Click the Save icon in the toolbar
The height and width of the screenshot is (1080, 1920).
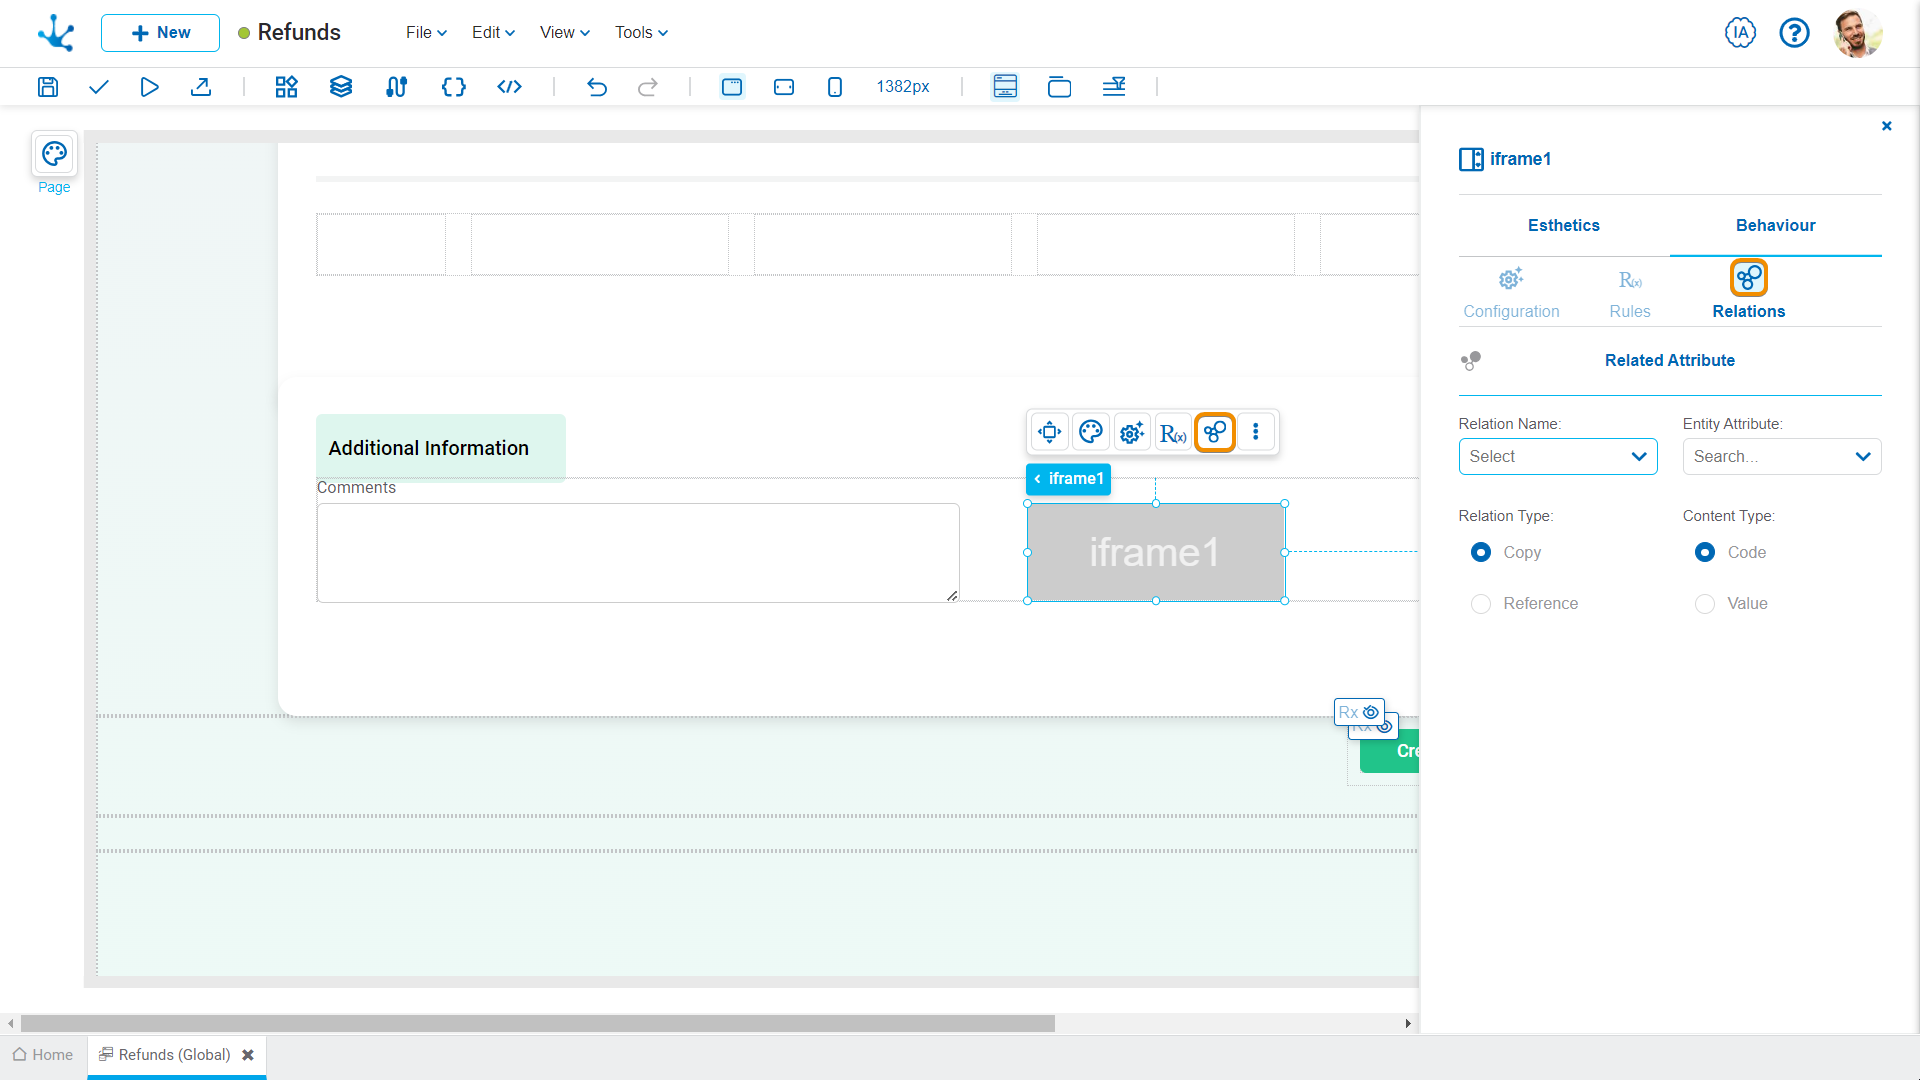point(48,87)
